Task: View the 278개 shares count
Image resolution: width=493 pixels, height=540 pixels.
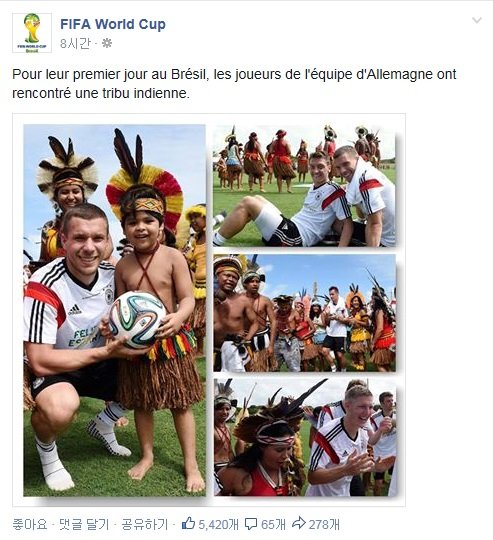Action: 324,525
